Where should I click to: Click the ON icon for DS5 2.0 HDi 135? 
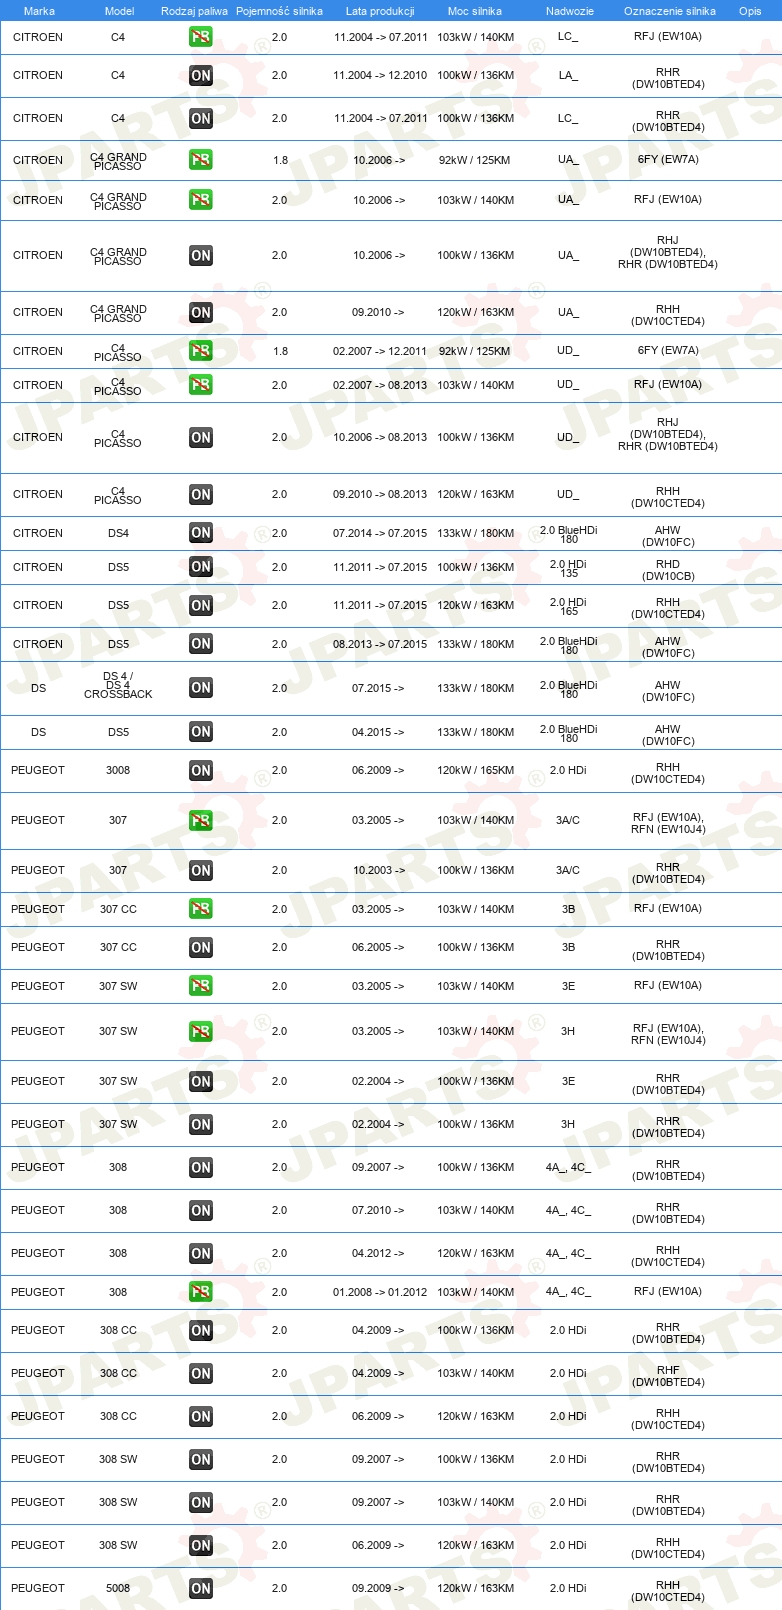(201, 567)
